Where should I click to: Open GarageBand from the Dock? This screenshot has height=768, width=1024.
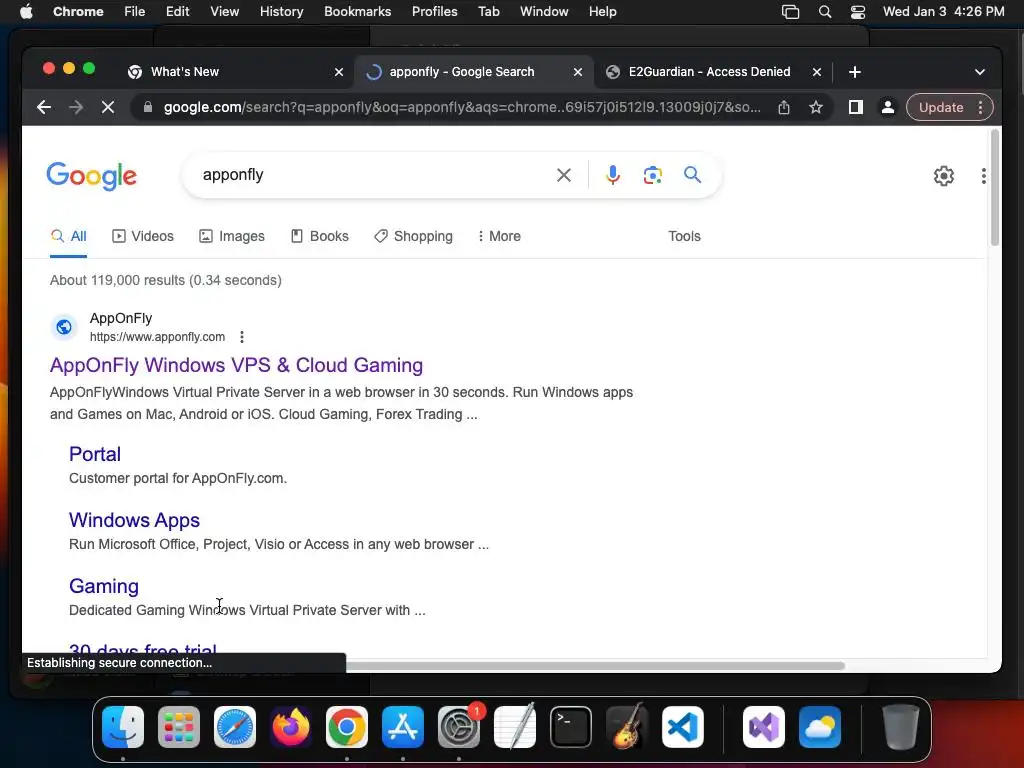click(x=627, y=727)
